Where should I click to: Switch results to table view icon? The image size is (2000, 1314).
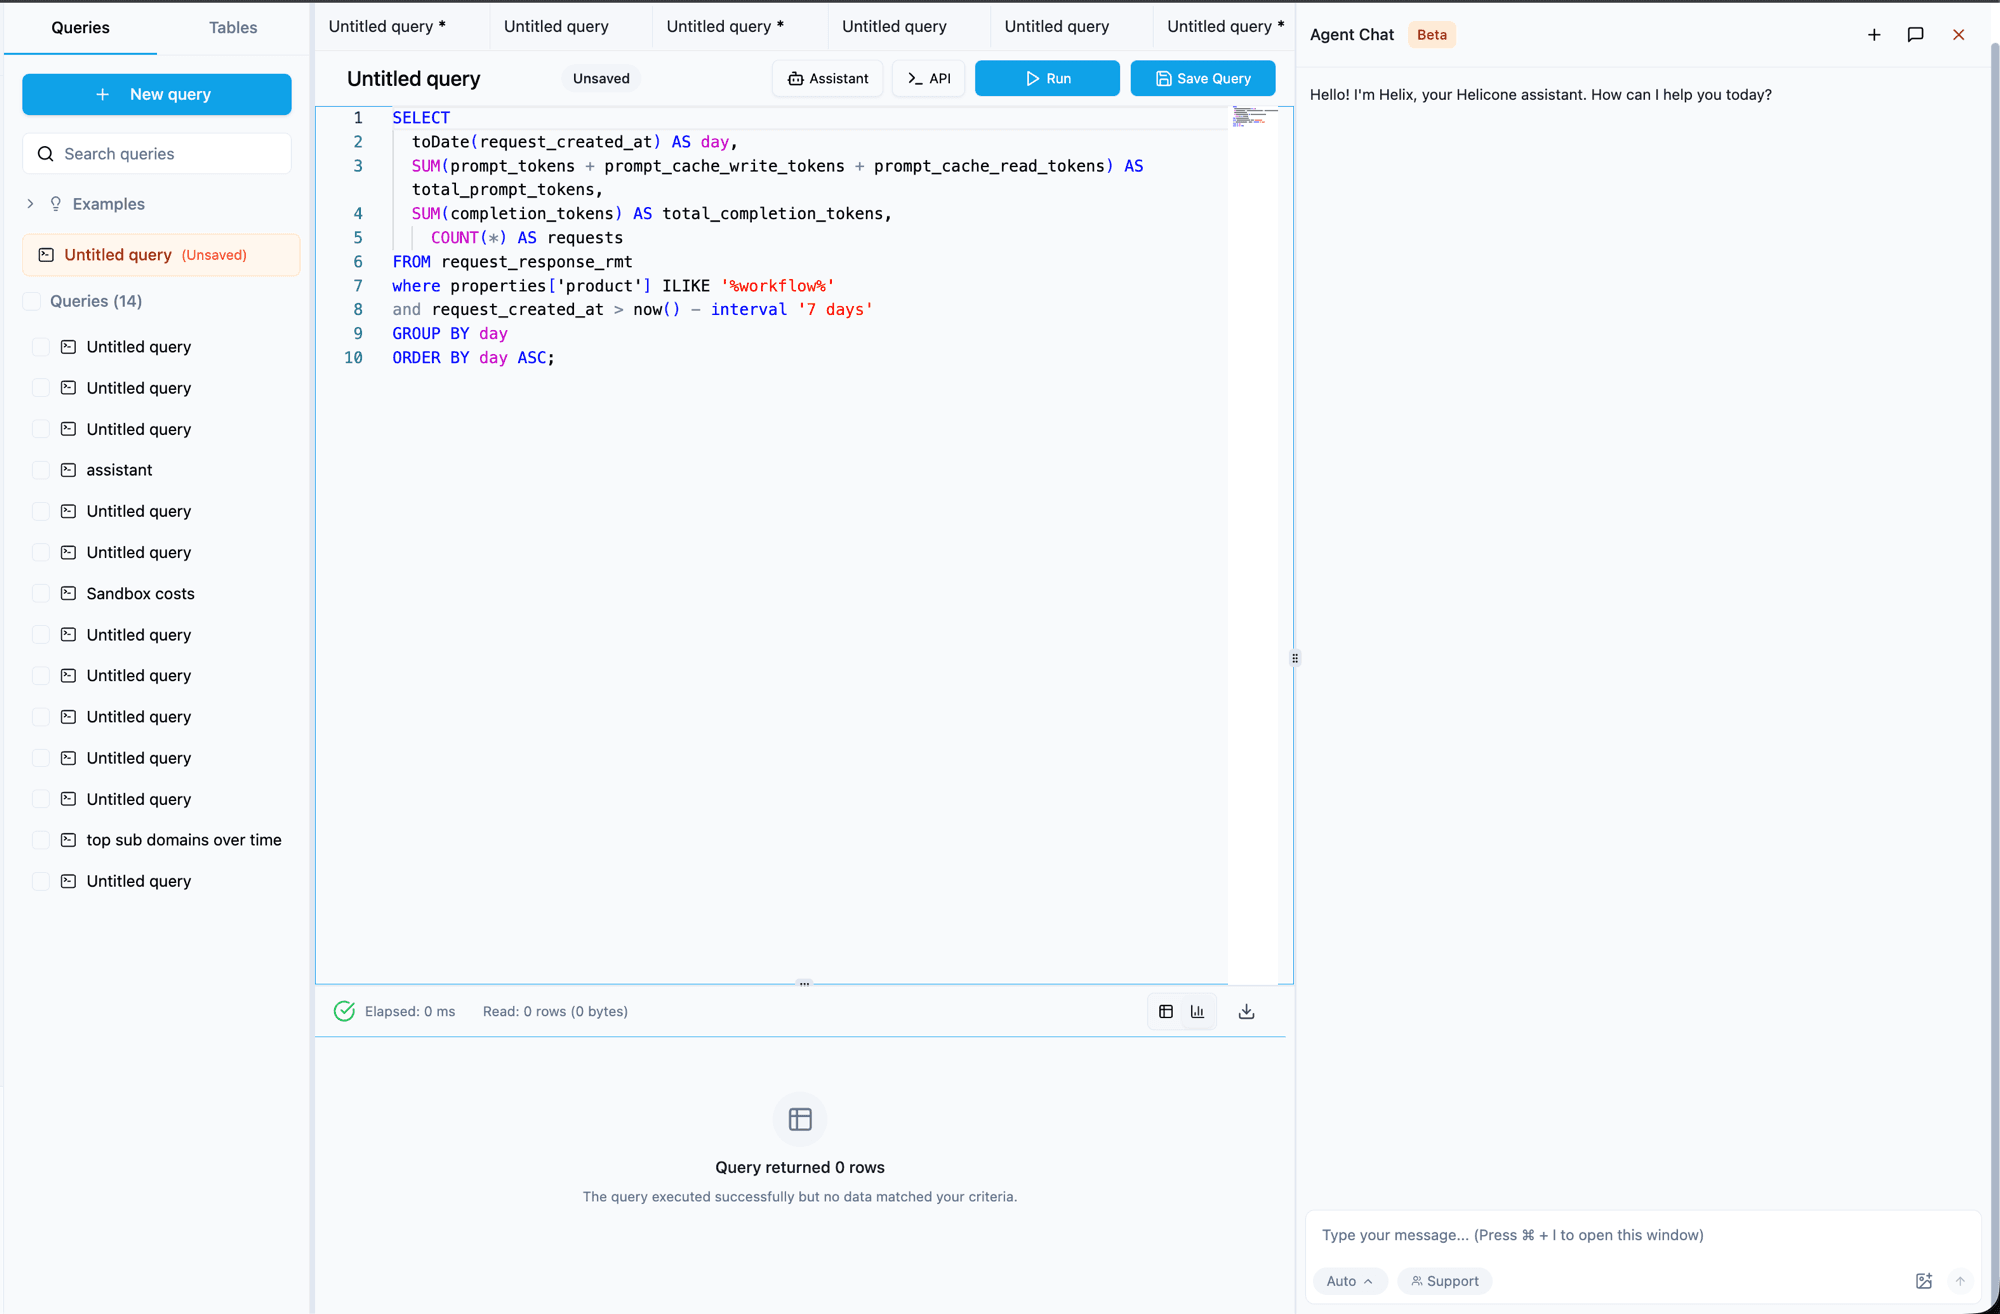[1166, 1011]
